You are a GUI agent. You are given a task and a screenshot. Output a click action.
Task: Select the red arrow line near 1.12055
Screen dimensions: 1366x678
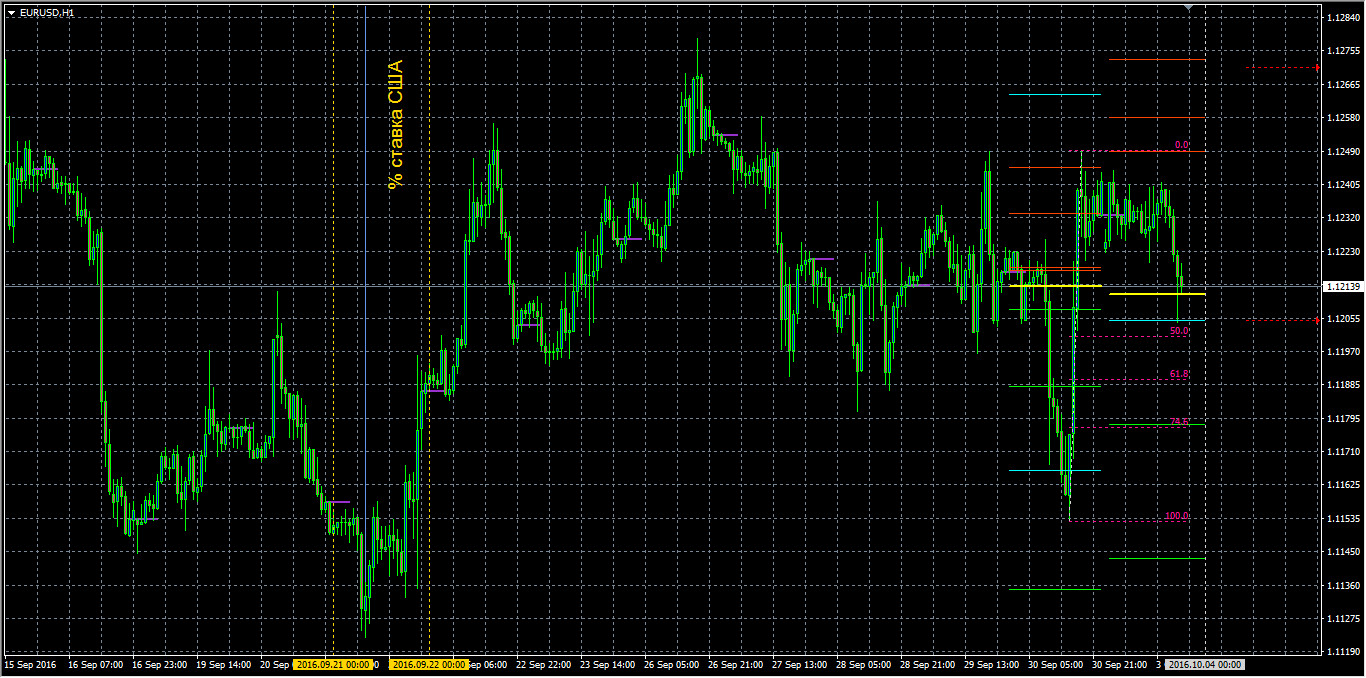coord(1283,320)
